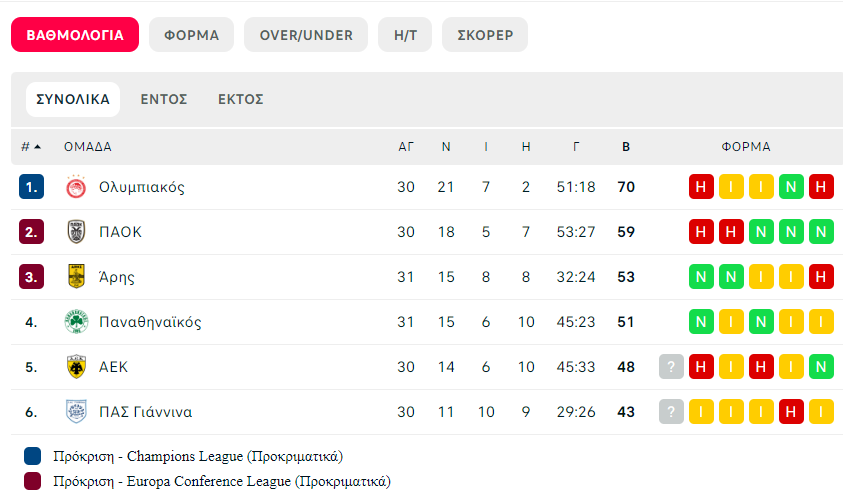The width and height of the screenshot is (843, 499).
Task: Show the ΕΝΤΟΣ home standings
Action: (x=164, y=99)
